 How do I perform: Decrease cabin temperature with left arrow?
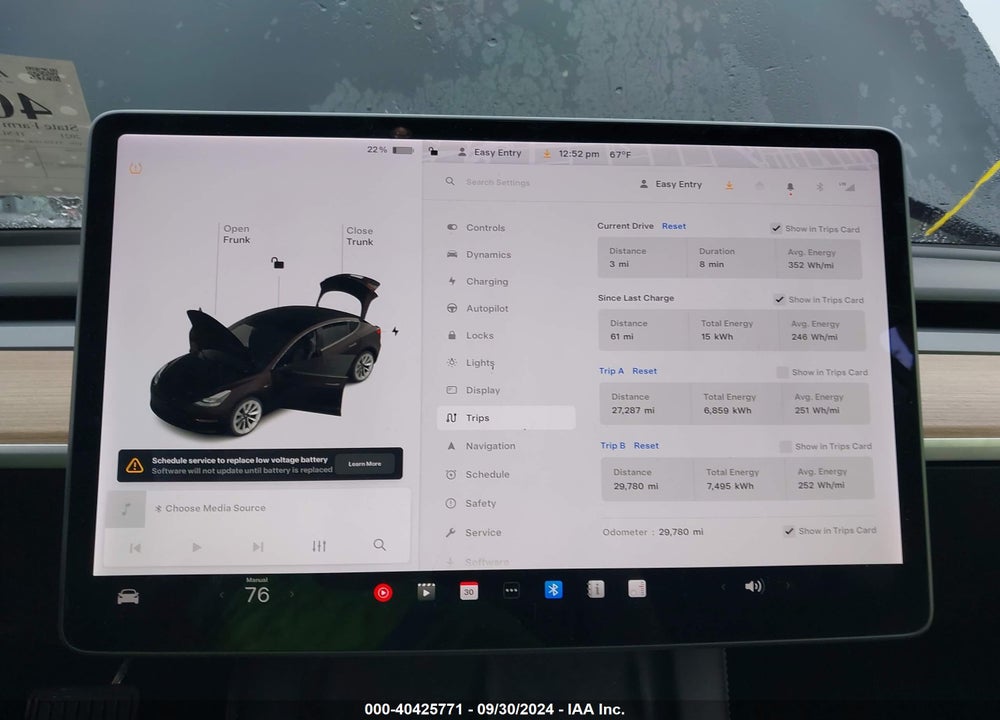tap(221, 595)
